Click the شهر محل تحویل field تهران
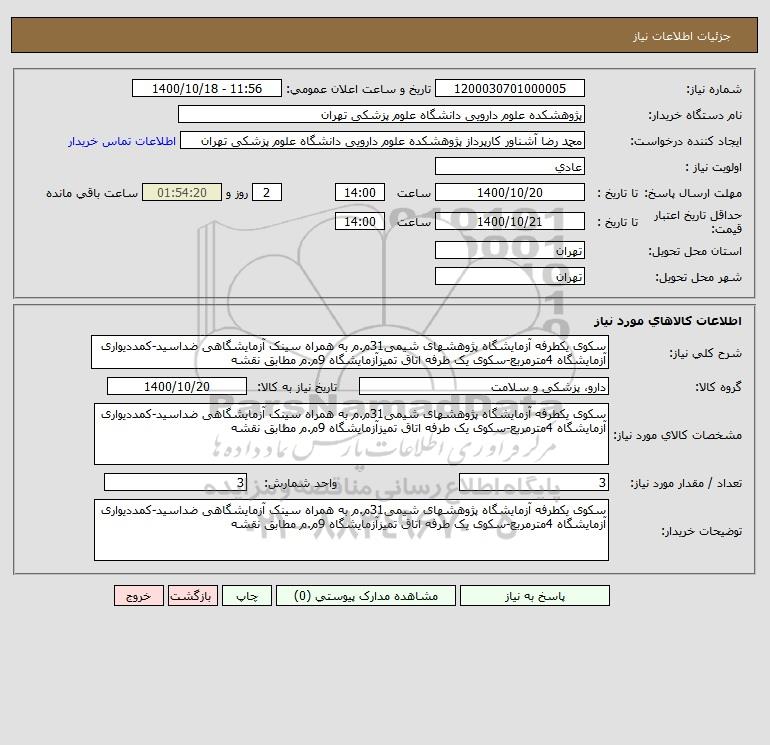Image resolution: width=770 pixels, height=745 pixels. (510, 276)
